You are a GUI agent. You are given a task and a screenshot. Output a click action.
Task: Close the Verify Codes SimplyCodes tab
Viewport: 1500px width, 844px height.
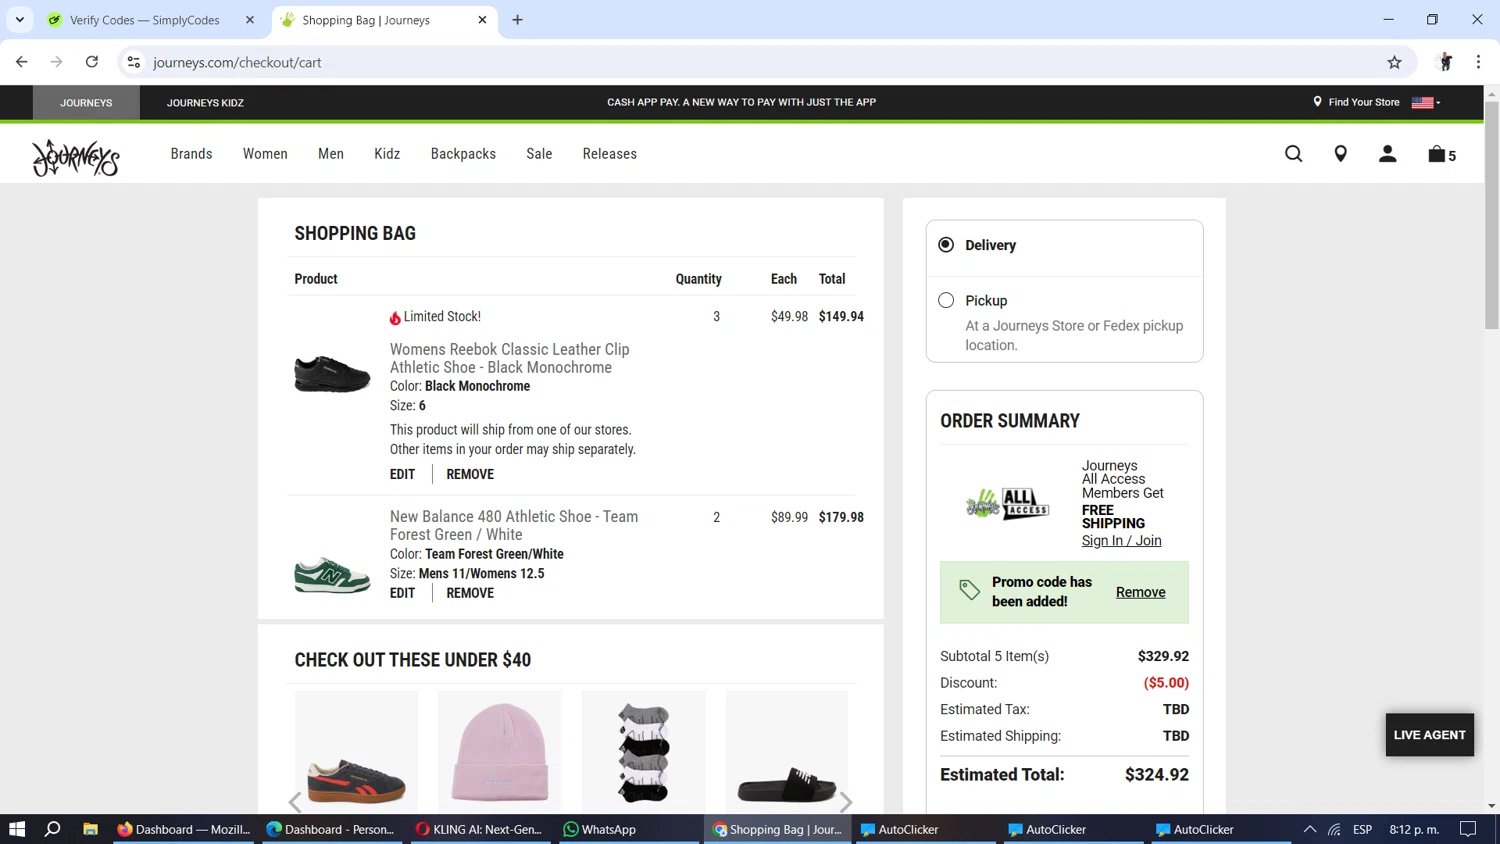[x=250, y=20]
